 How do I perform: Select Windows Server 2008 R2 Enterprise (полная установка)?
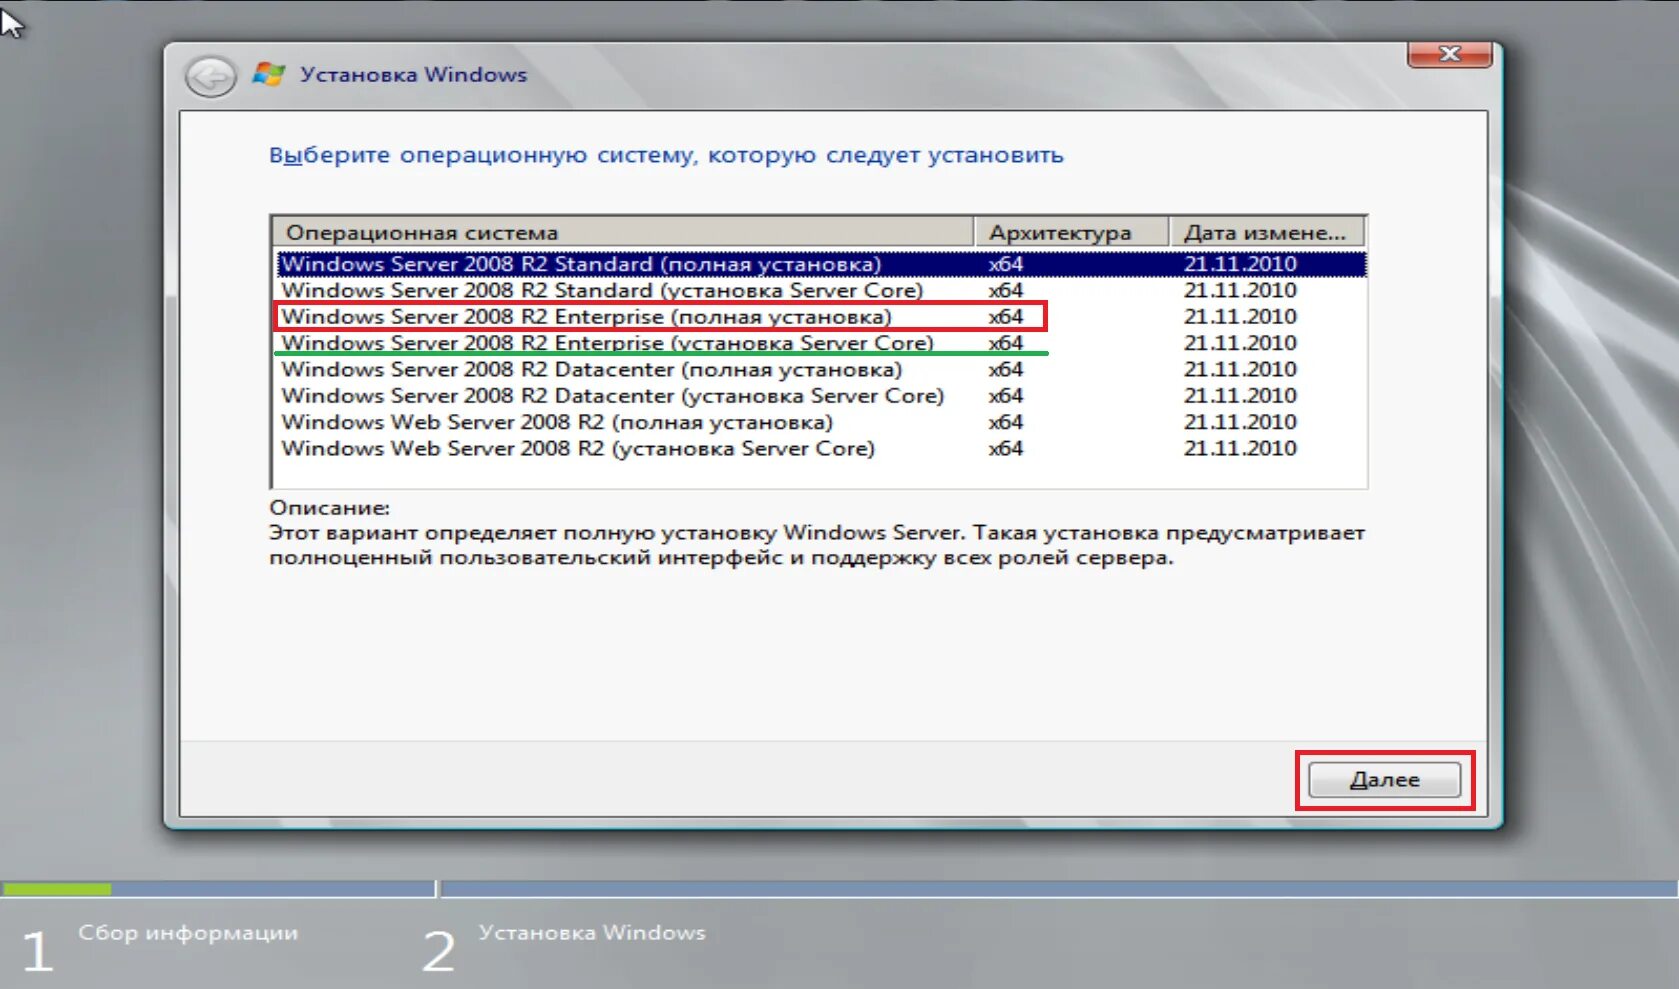click(821, 317)
